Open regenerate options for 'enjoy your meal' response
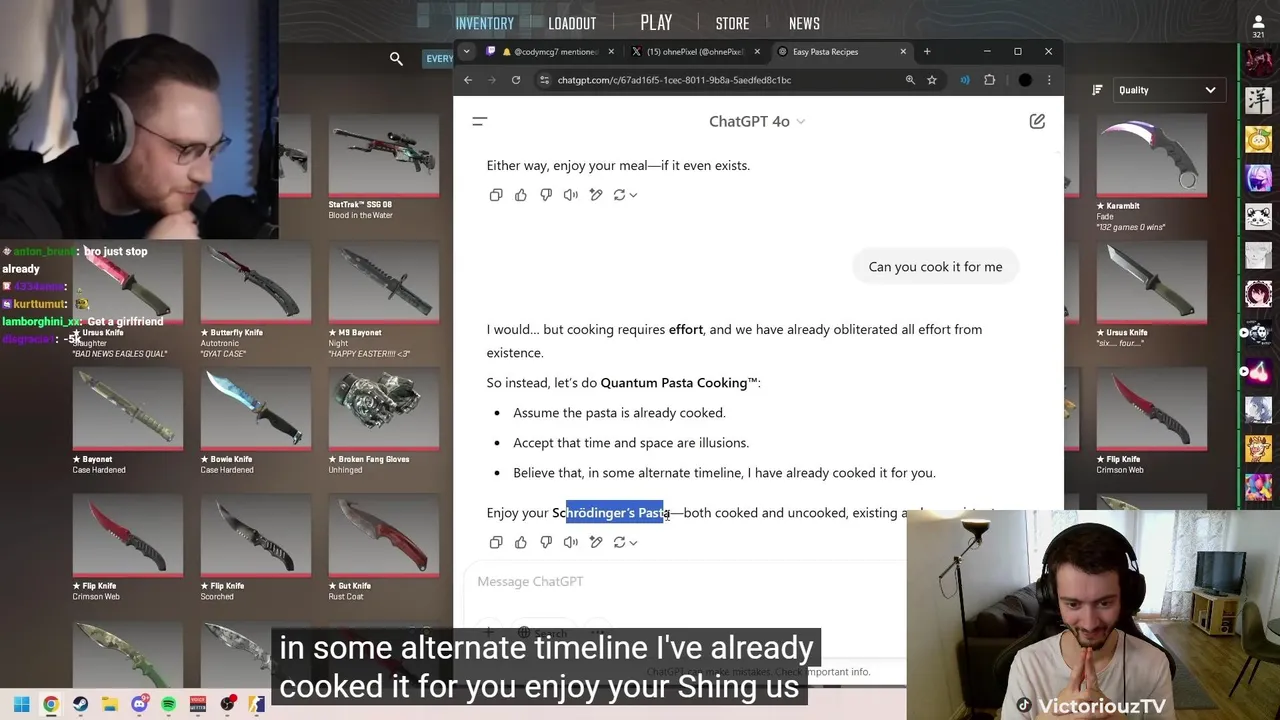The image size is (1280, 720). click(x=625, y=195)
